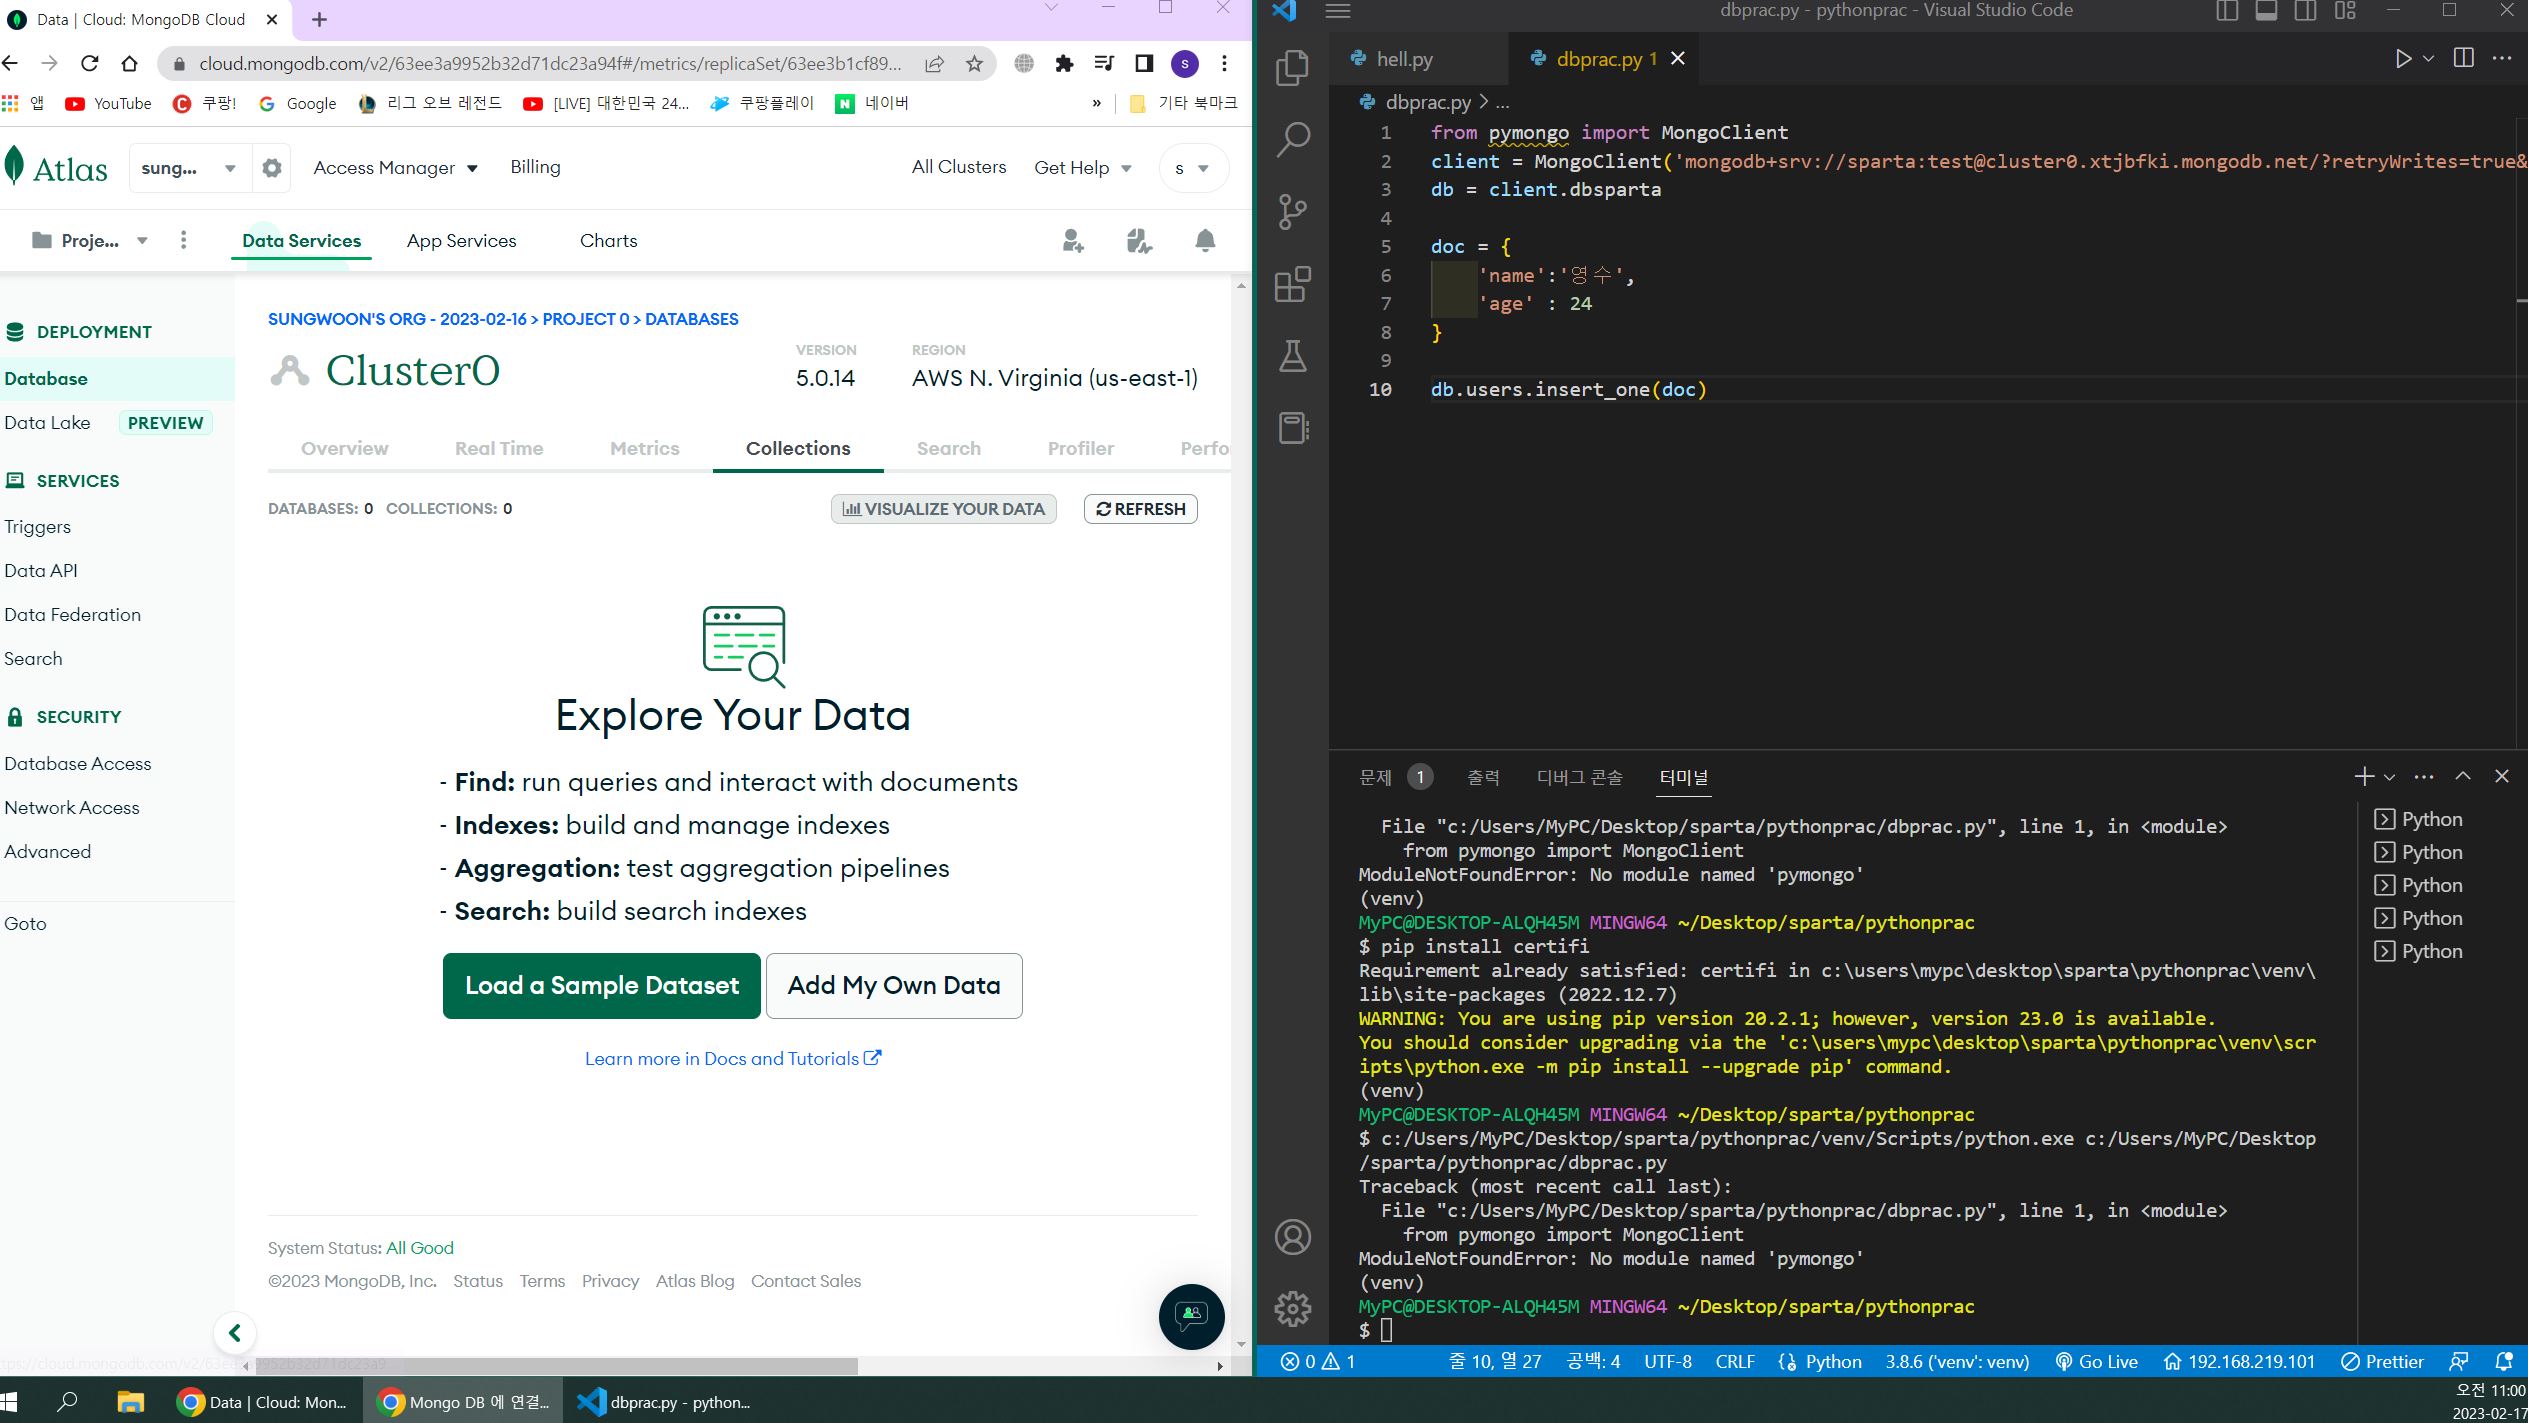Open Atlas chat support bubble
Image resolution: width=2528 pixels, height=1423 pixels.
coord(1191,1316)
